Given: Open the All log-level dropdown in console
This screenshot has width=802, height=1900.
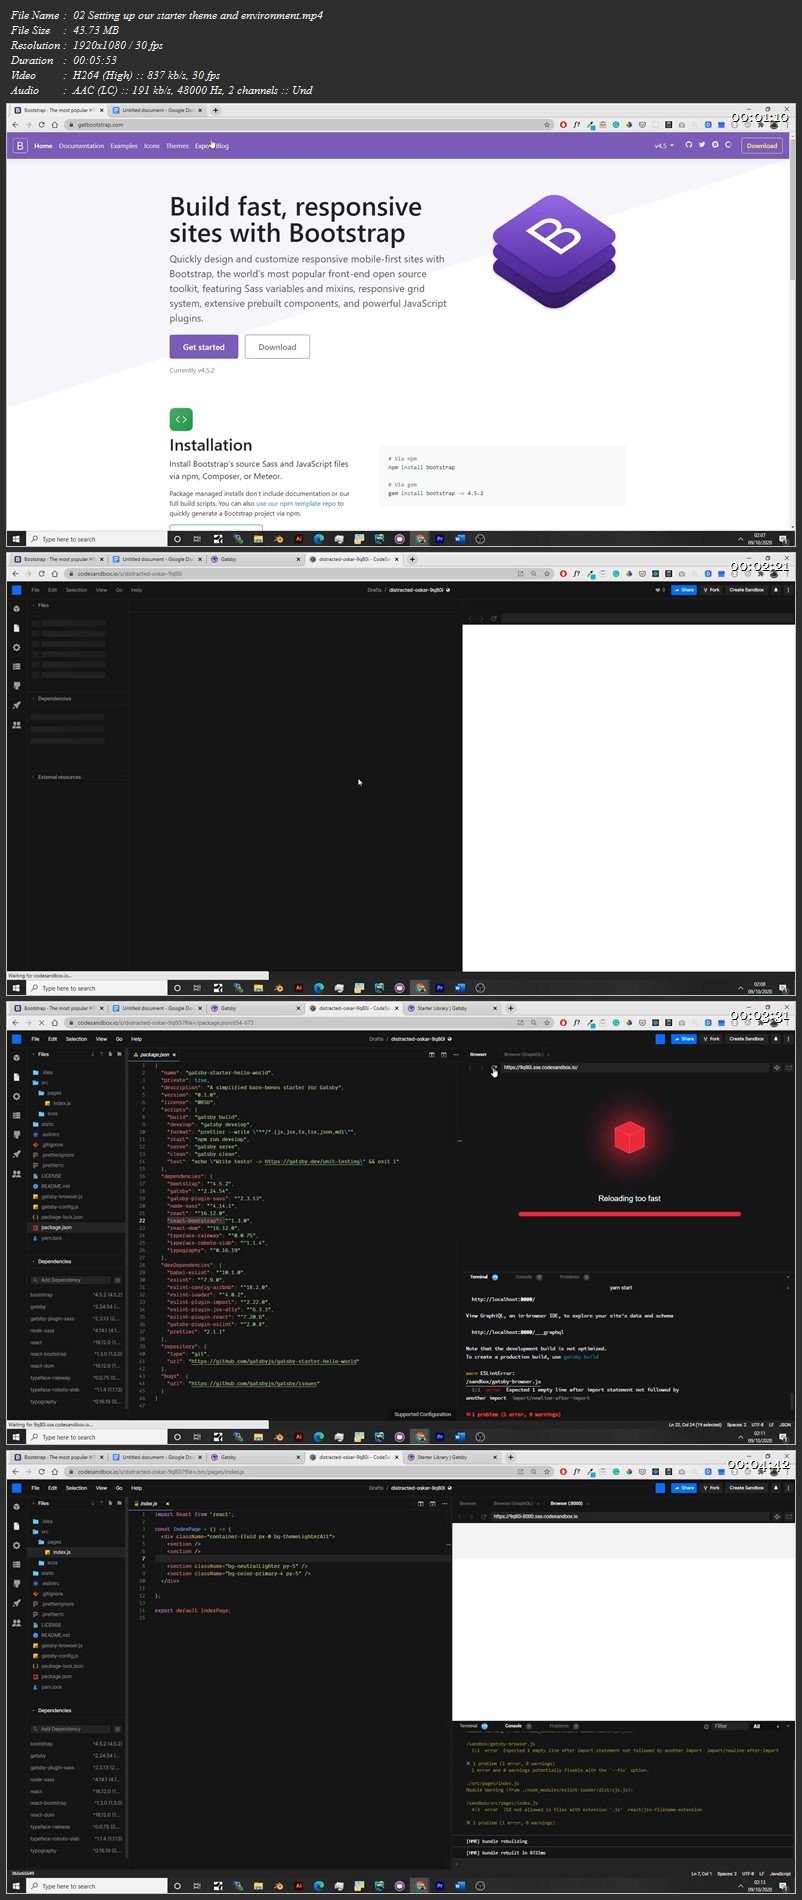Looking at the screenshot, I should [764, 1726].
